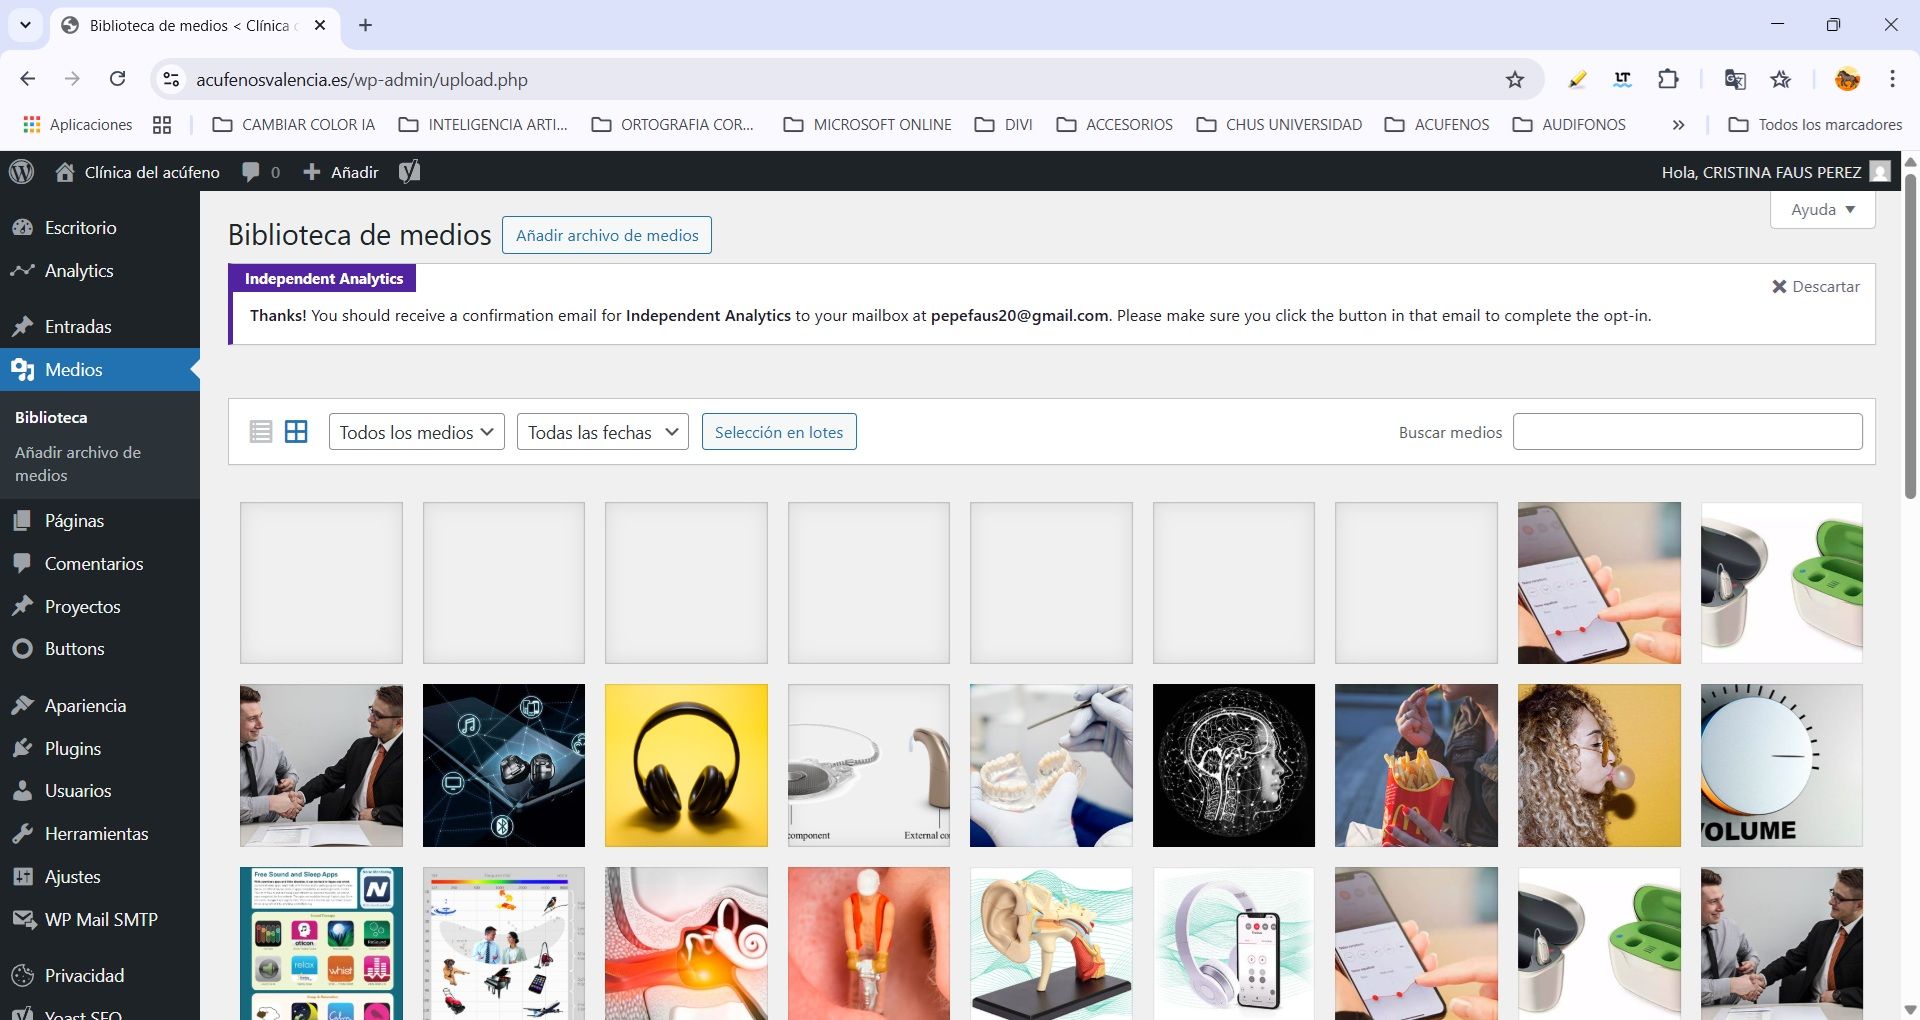Open the browser extensions puzzle icon
The image size is (1920, 1020).
click(1668, 79)
